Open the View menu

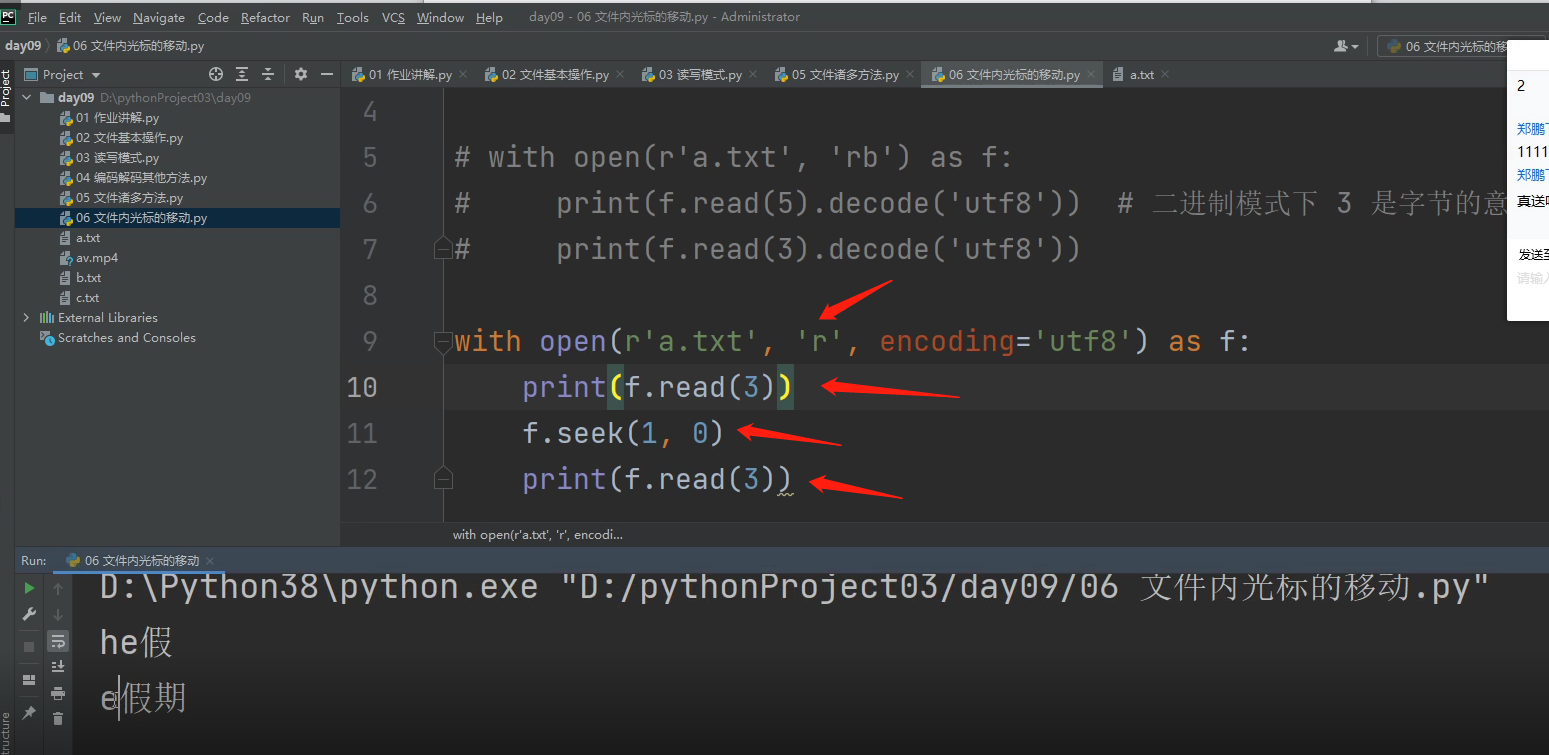107,17
